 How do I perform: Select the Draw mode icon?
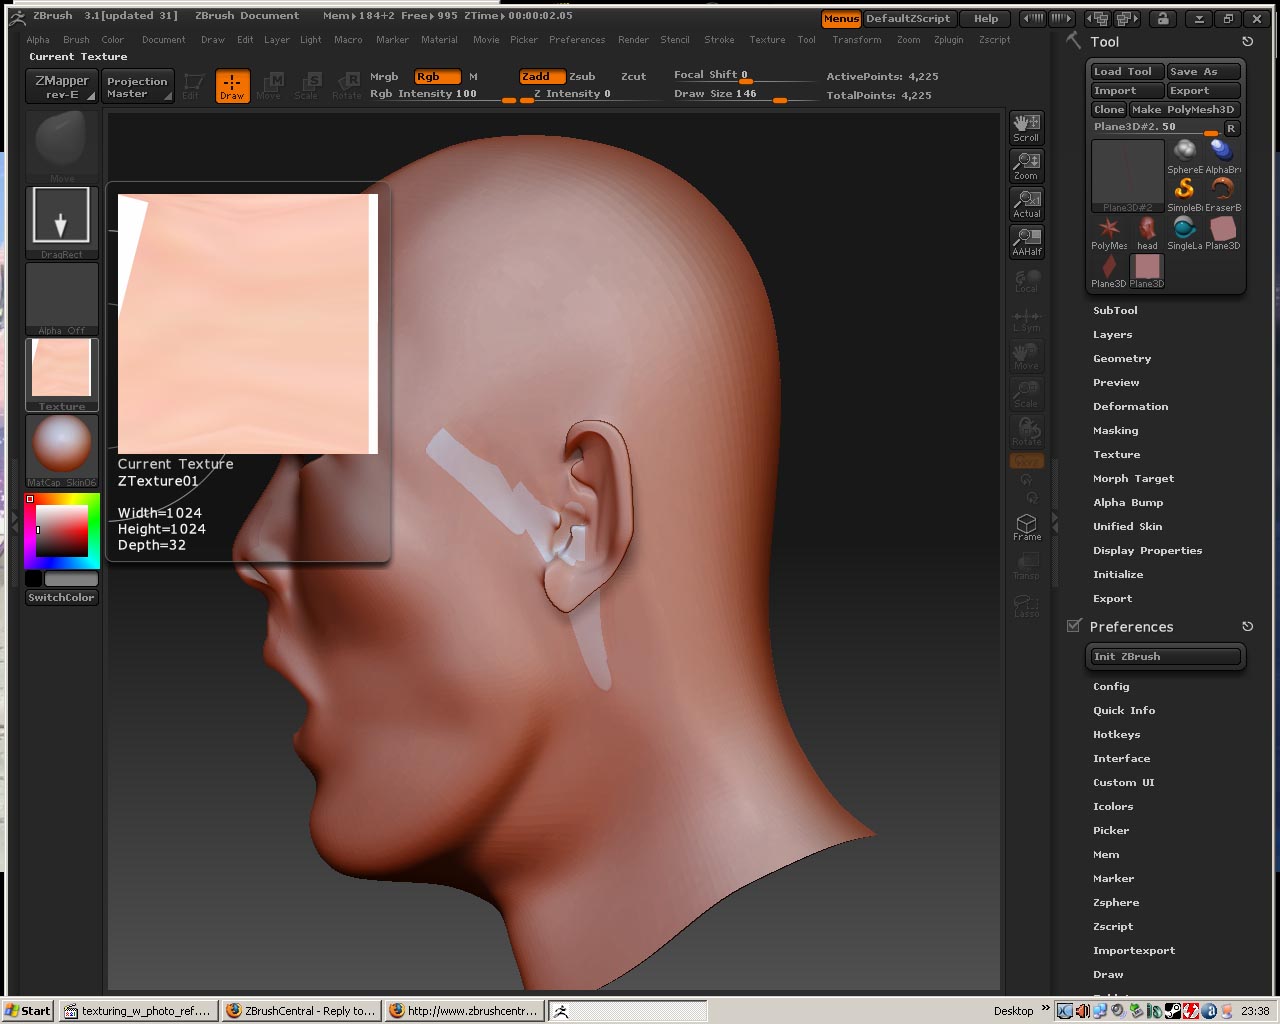click(232, 86)
